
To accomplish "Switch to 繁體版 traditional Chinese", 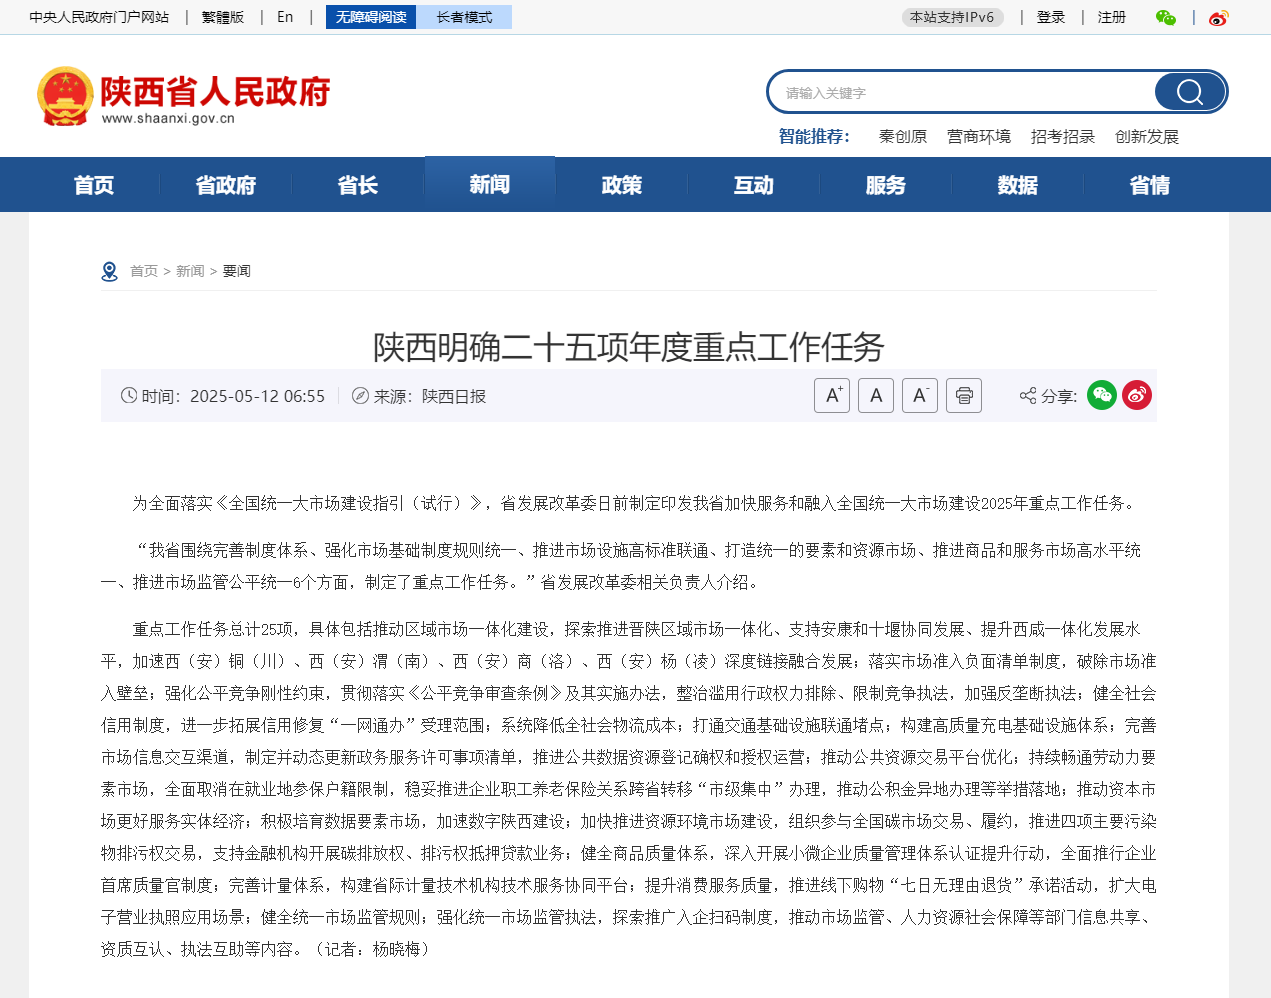I will 223,17.
